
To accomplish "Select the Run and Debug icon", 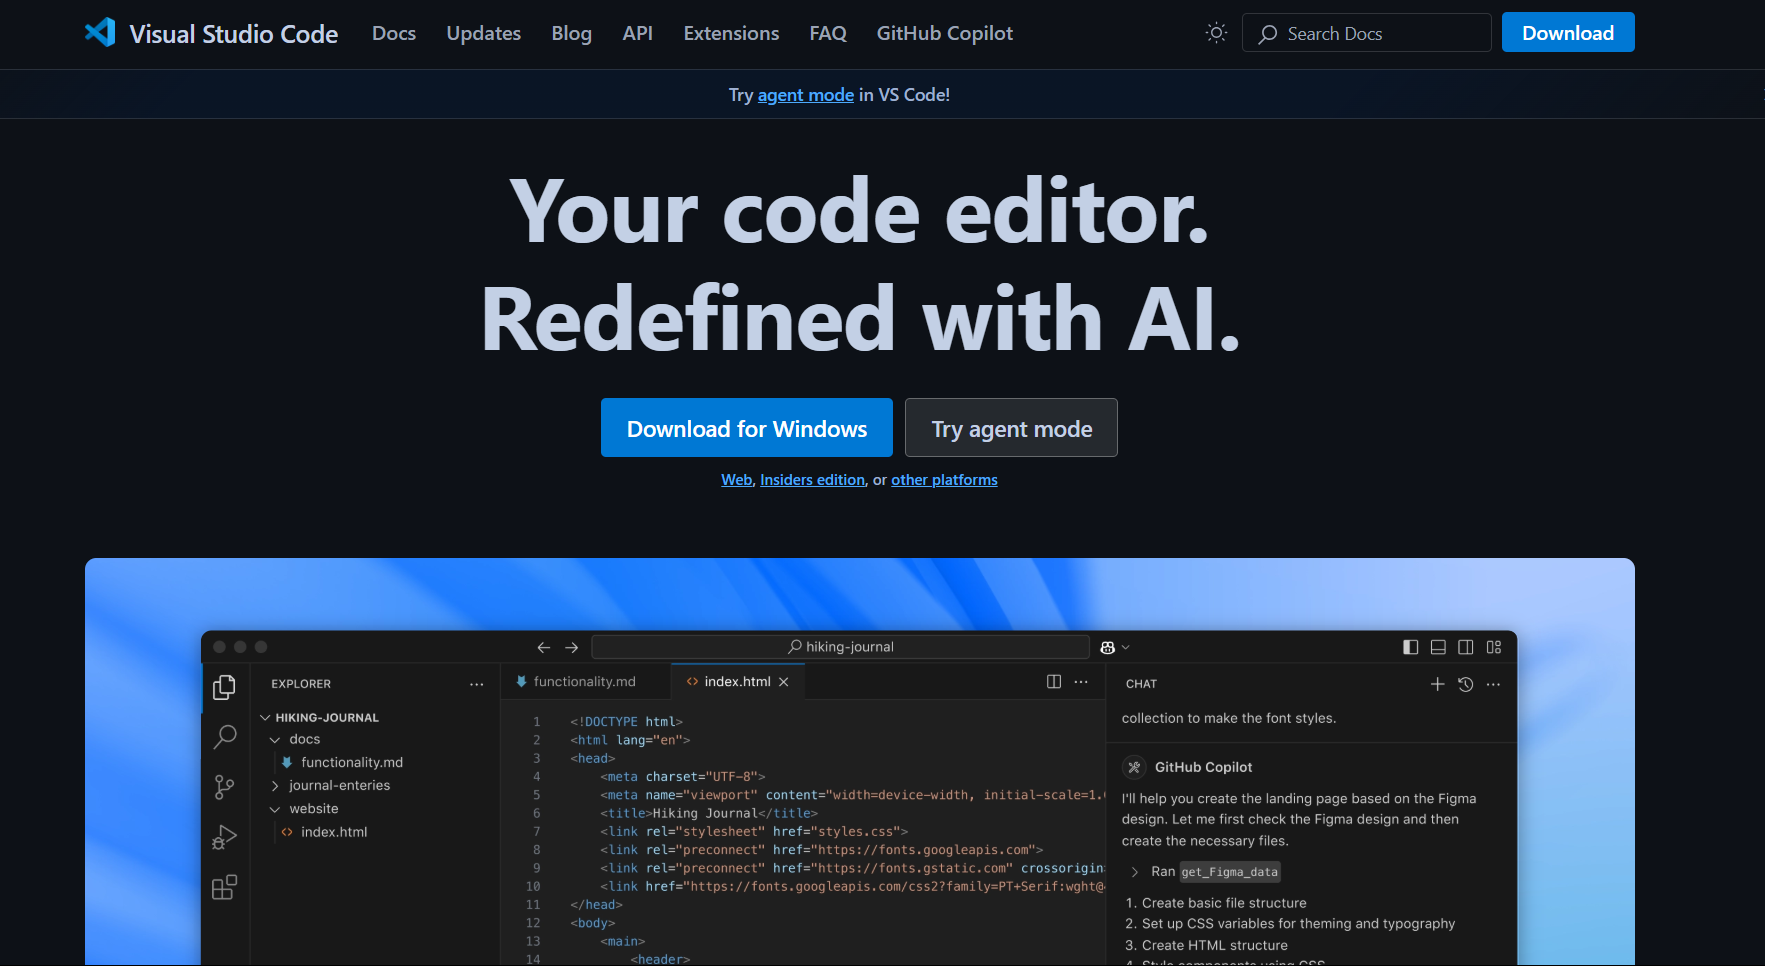I will pos(224,837).
